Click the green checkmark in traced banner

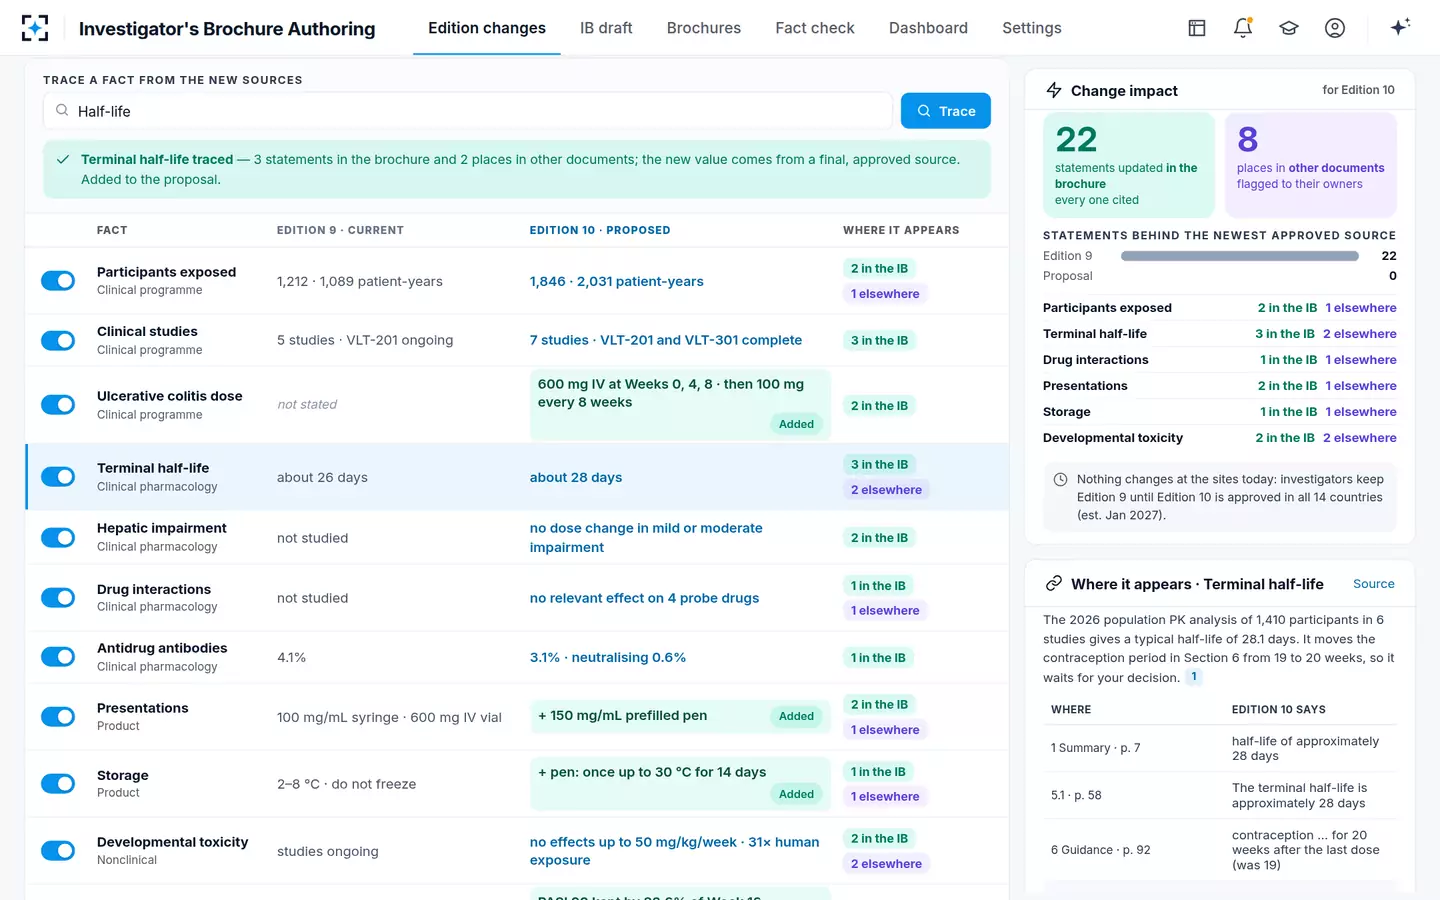coord(63,159)
